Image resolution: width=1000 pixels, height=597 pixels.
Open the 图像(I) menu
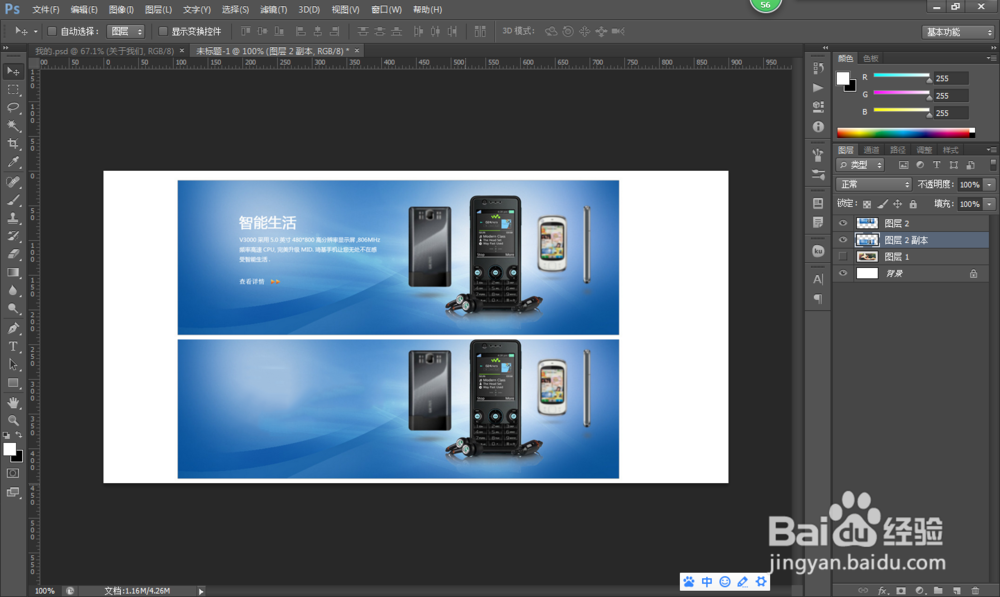coord(121,10)
